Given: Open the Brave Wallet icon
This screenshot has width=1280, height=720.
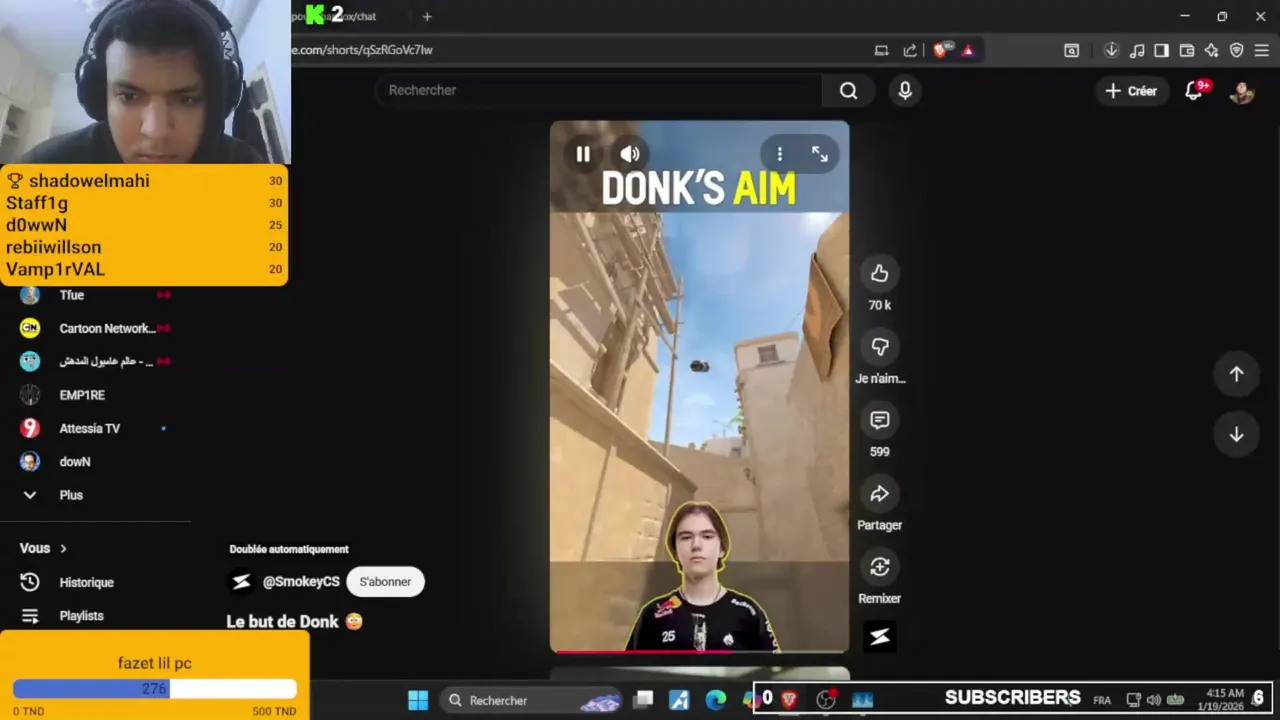Looking at the screenshot, I should pos(1187,50).
